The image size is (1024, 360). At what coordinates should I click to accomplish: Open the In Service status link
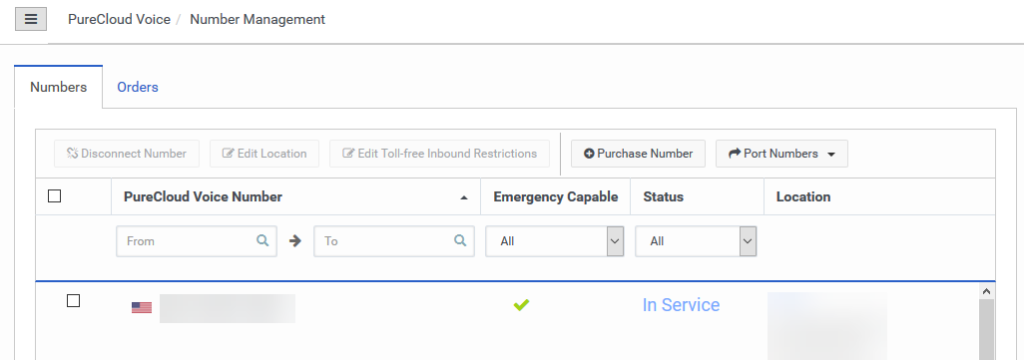pyautogui.click(x=681, y=305)
